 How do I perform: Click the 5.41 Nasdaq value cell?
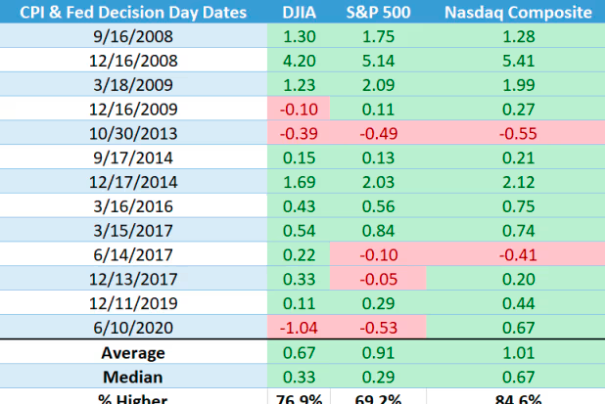tap(515, 60)
